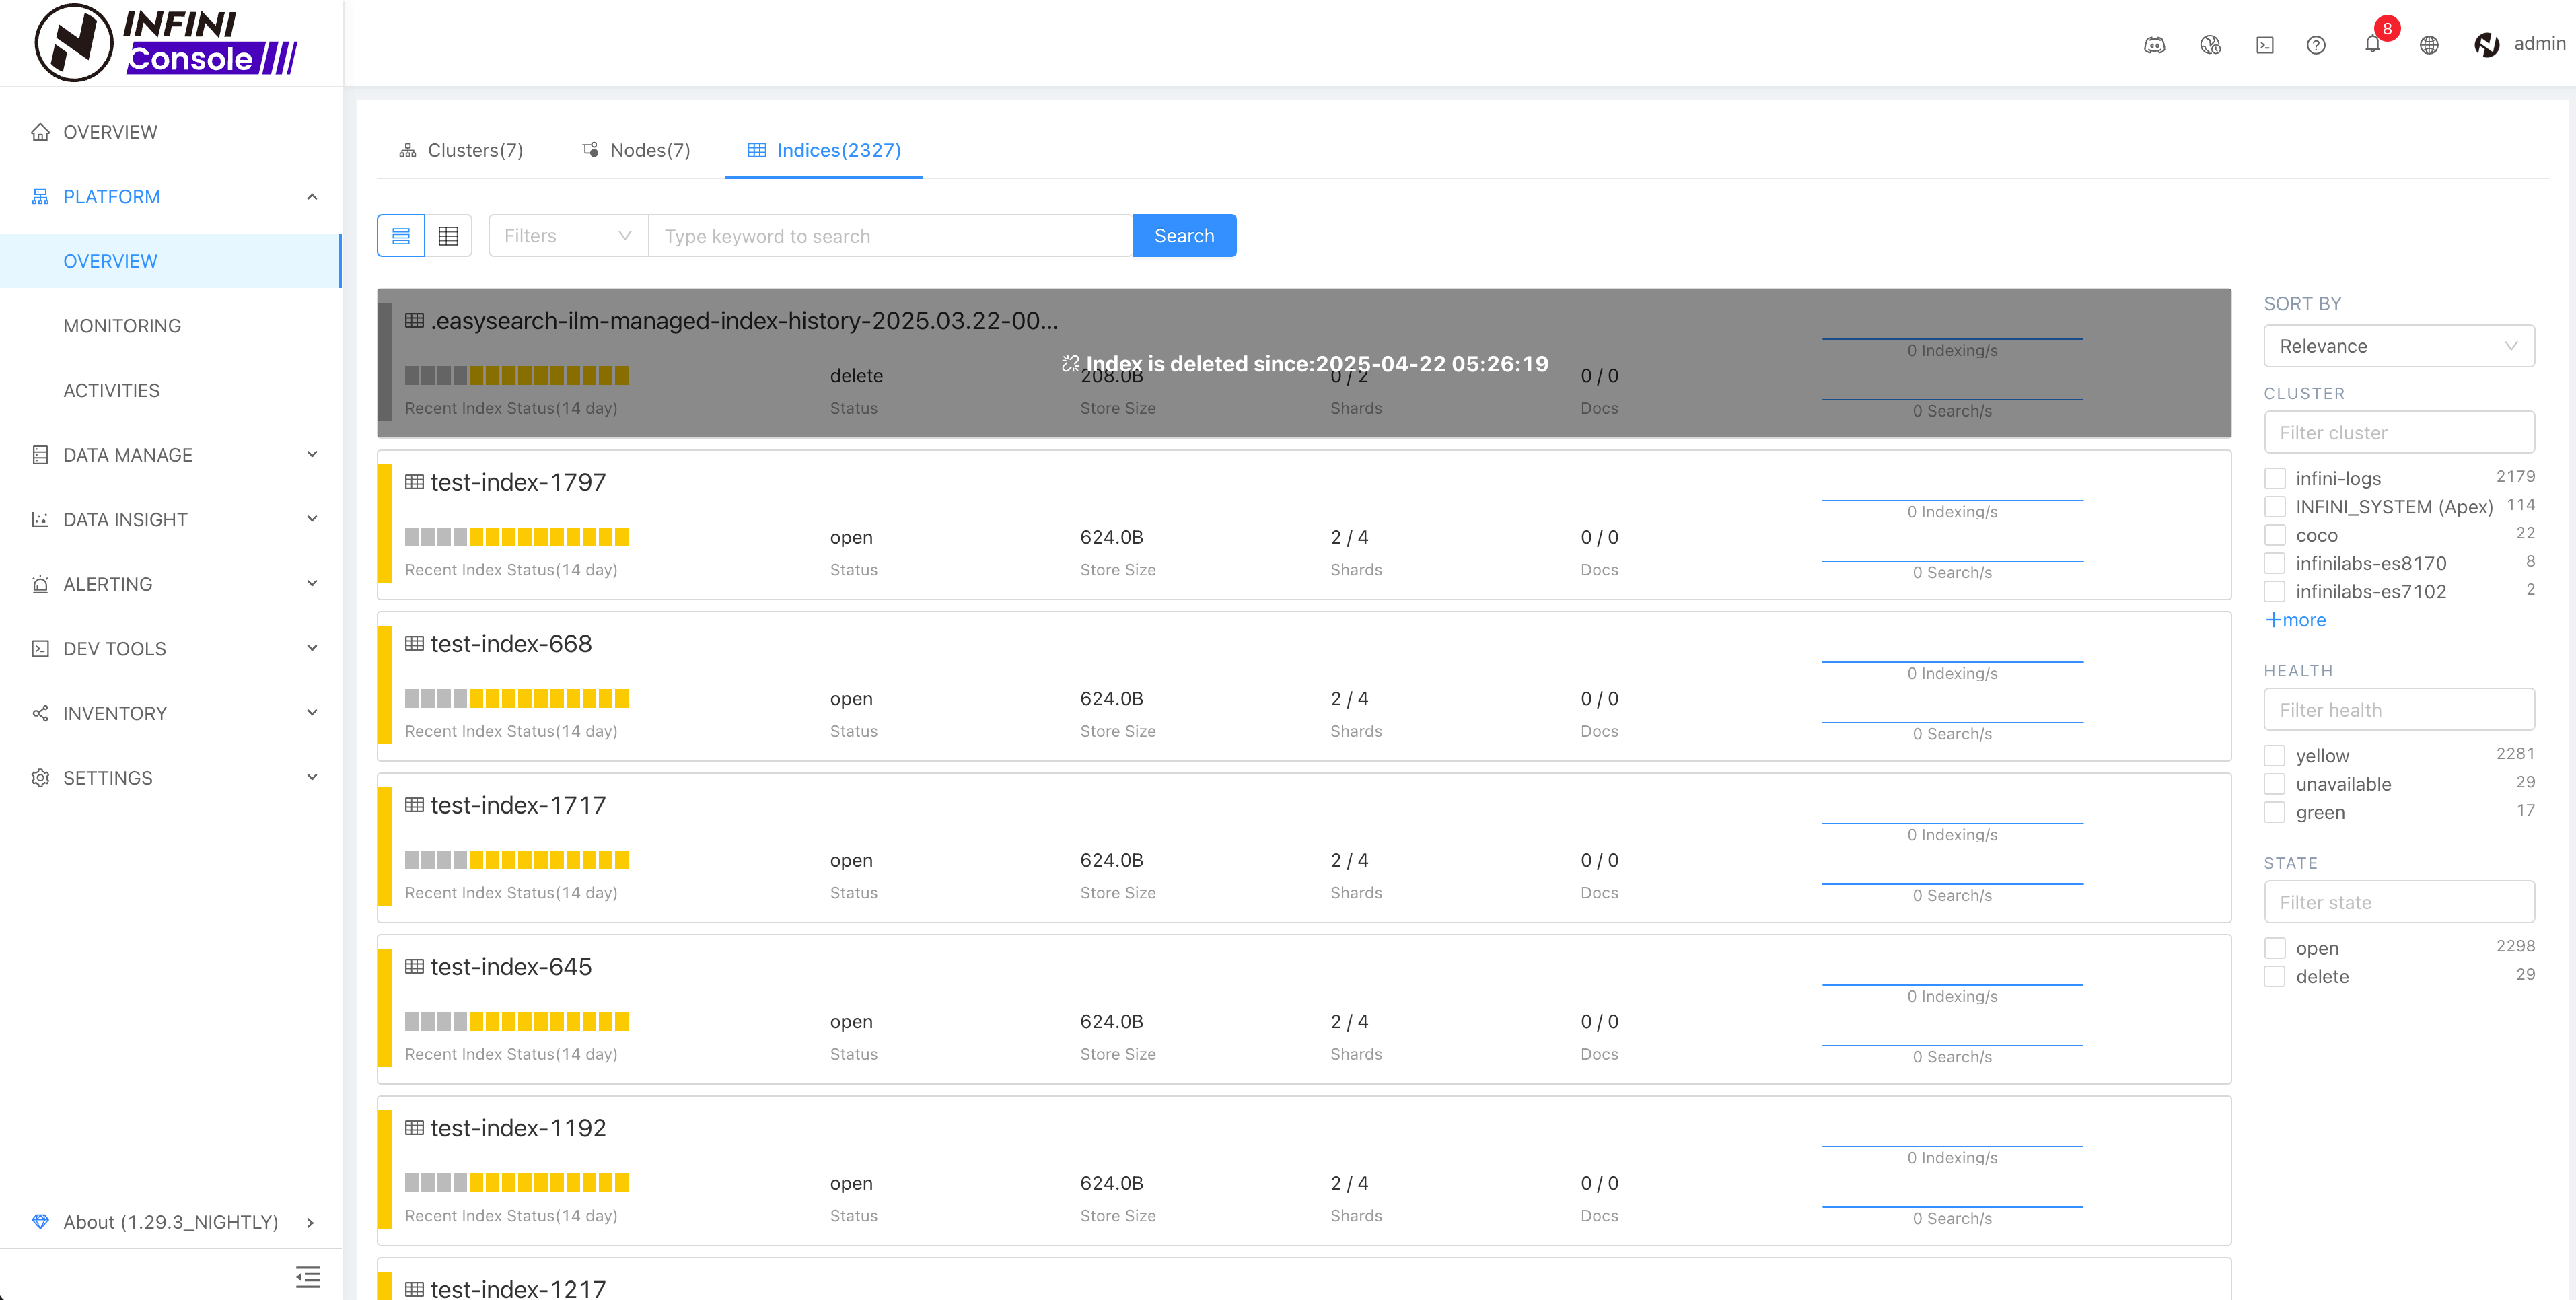Switch to list card view icon
The width and height of the screenshot is (2576, 1300).
click(401, 236)
